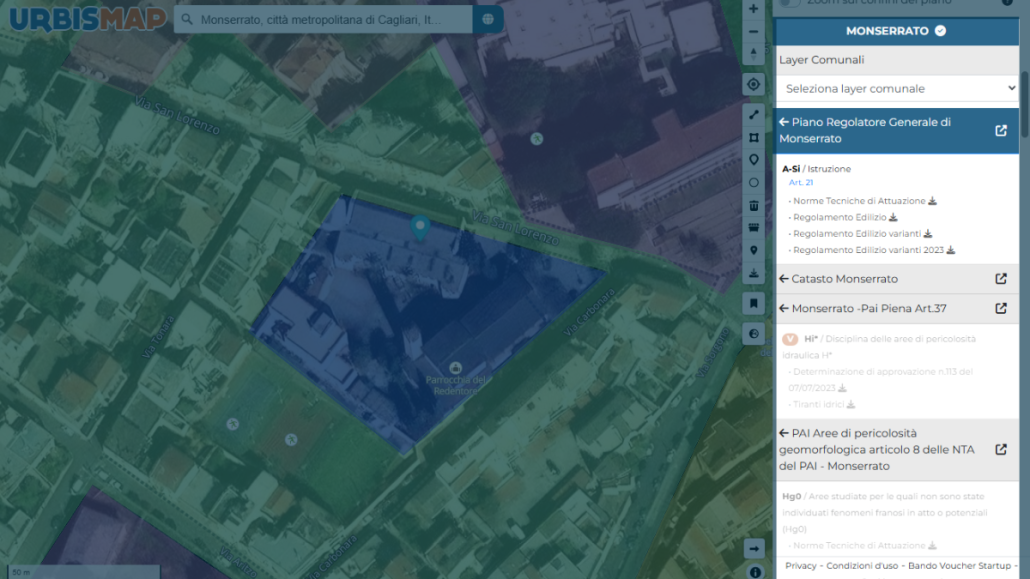Open the bookmark tool icon
Image resolution: width=1030 pixels, height=579 pixels.
click(x=753, y=303)
